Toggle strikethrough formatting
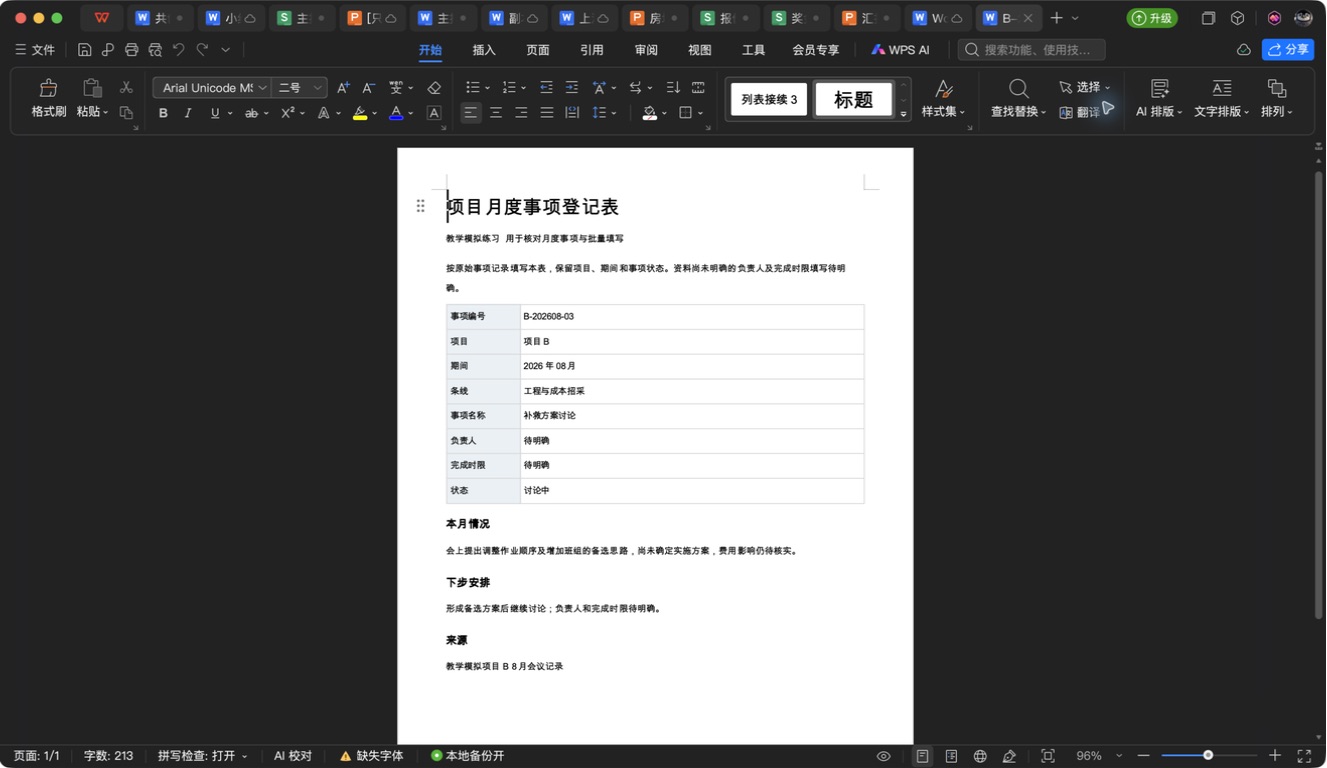This screenshot has height=768, width=1327. pyautogui.click(x=252, y=113)
